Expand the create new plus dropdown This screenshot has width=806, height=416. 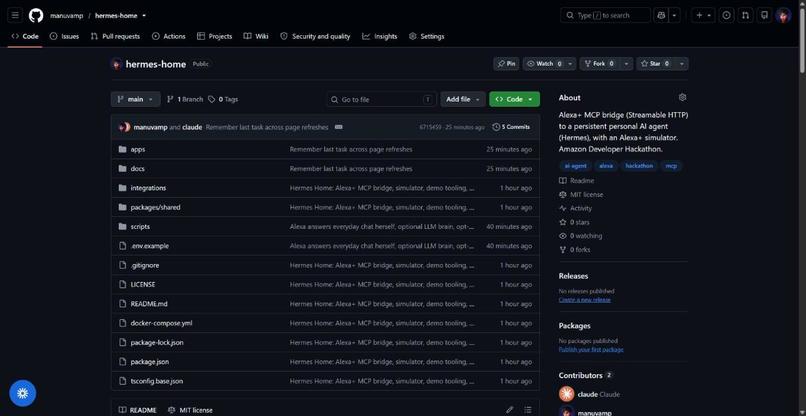coord(703,15)
